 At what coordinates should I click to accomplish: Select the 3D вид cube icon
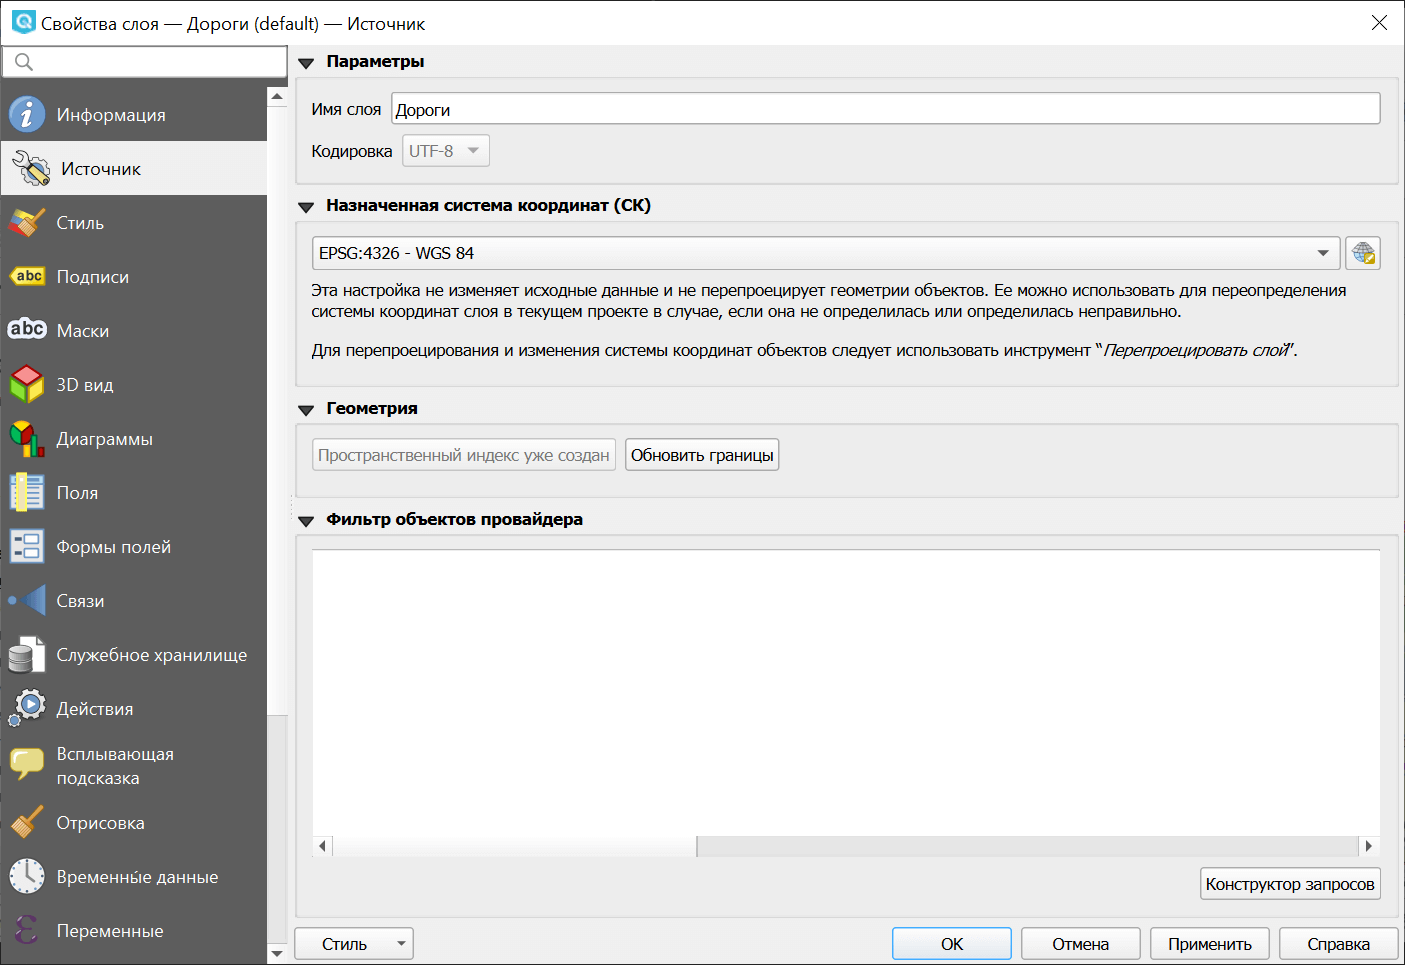tap(26, 384)
